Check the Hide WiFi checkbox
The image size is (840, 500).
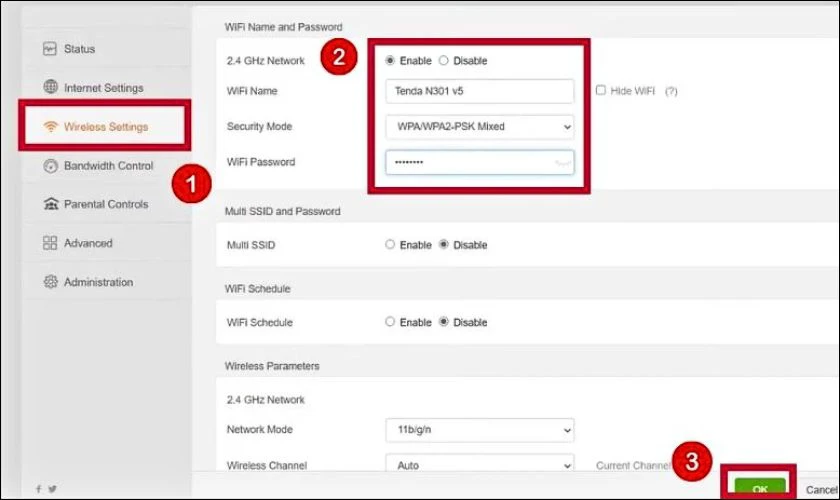[601, 90]
